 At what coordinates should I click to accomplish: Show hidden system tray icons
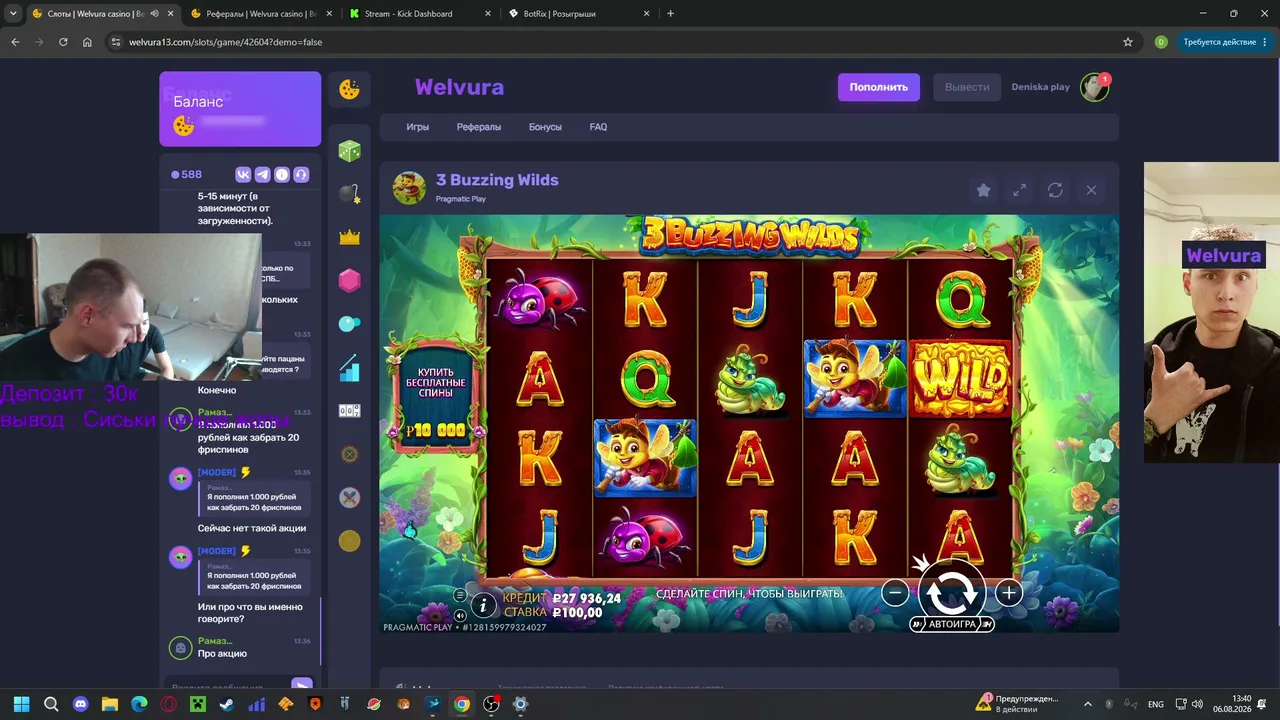coord(1088,704)
